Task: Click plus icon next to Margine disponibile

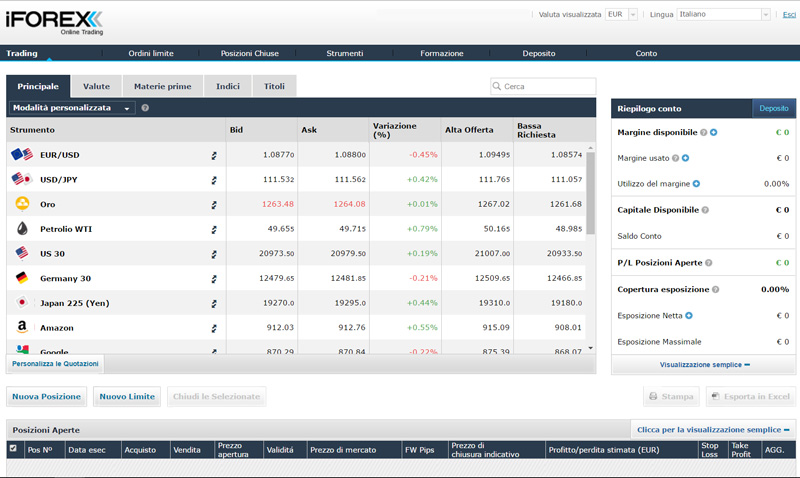Action: pos(714,132)
